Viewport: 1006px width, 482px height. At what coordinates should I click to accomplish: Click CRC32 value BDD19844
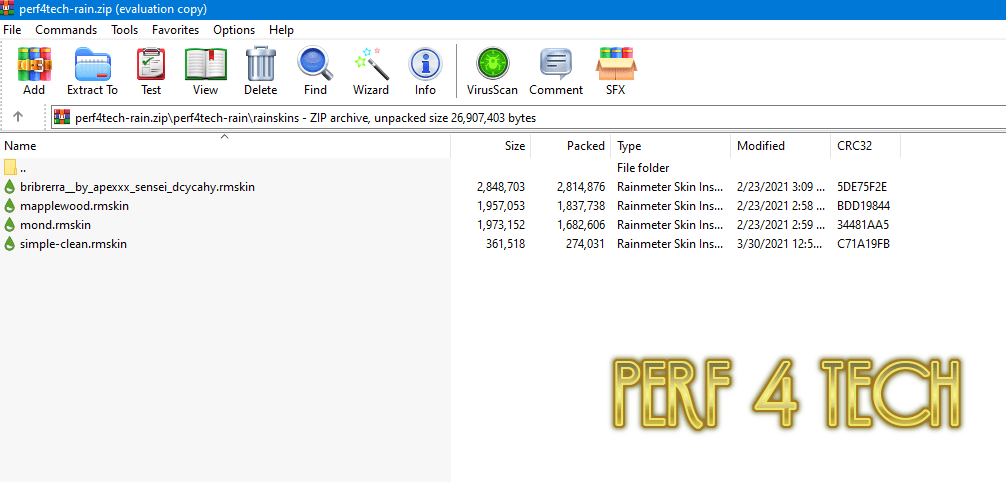(864, 206)
